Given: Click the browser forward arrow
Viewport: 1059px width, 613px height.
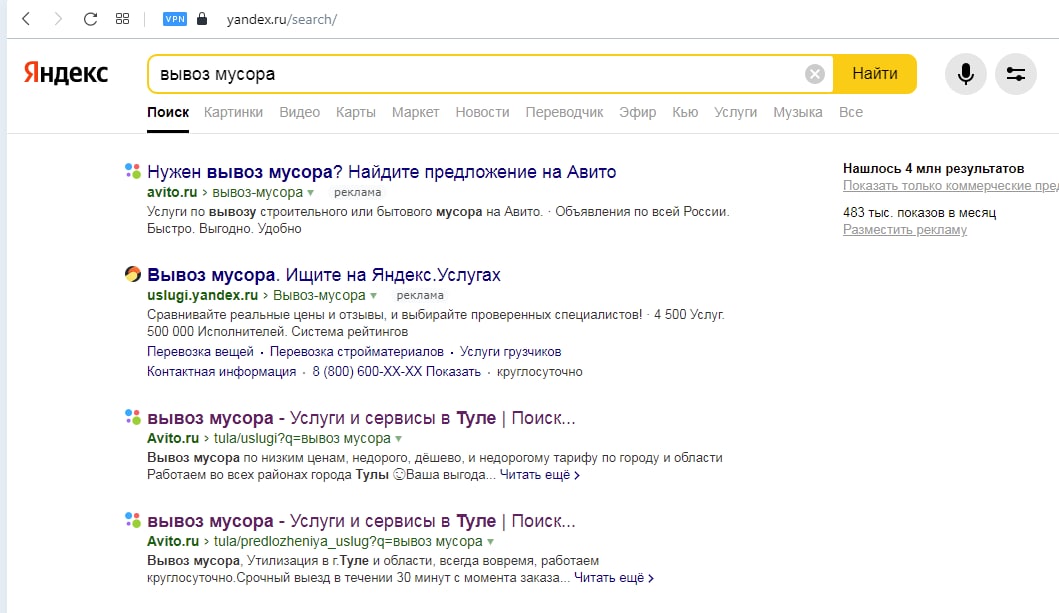Looking at the screenshot, I should pos(58,19).
